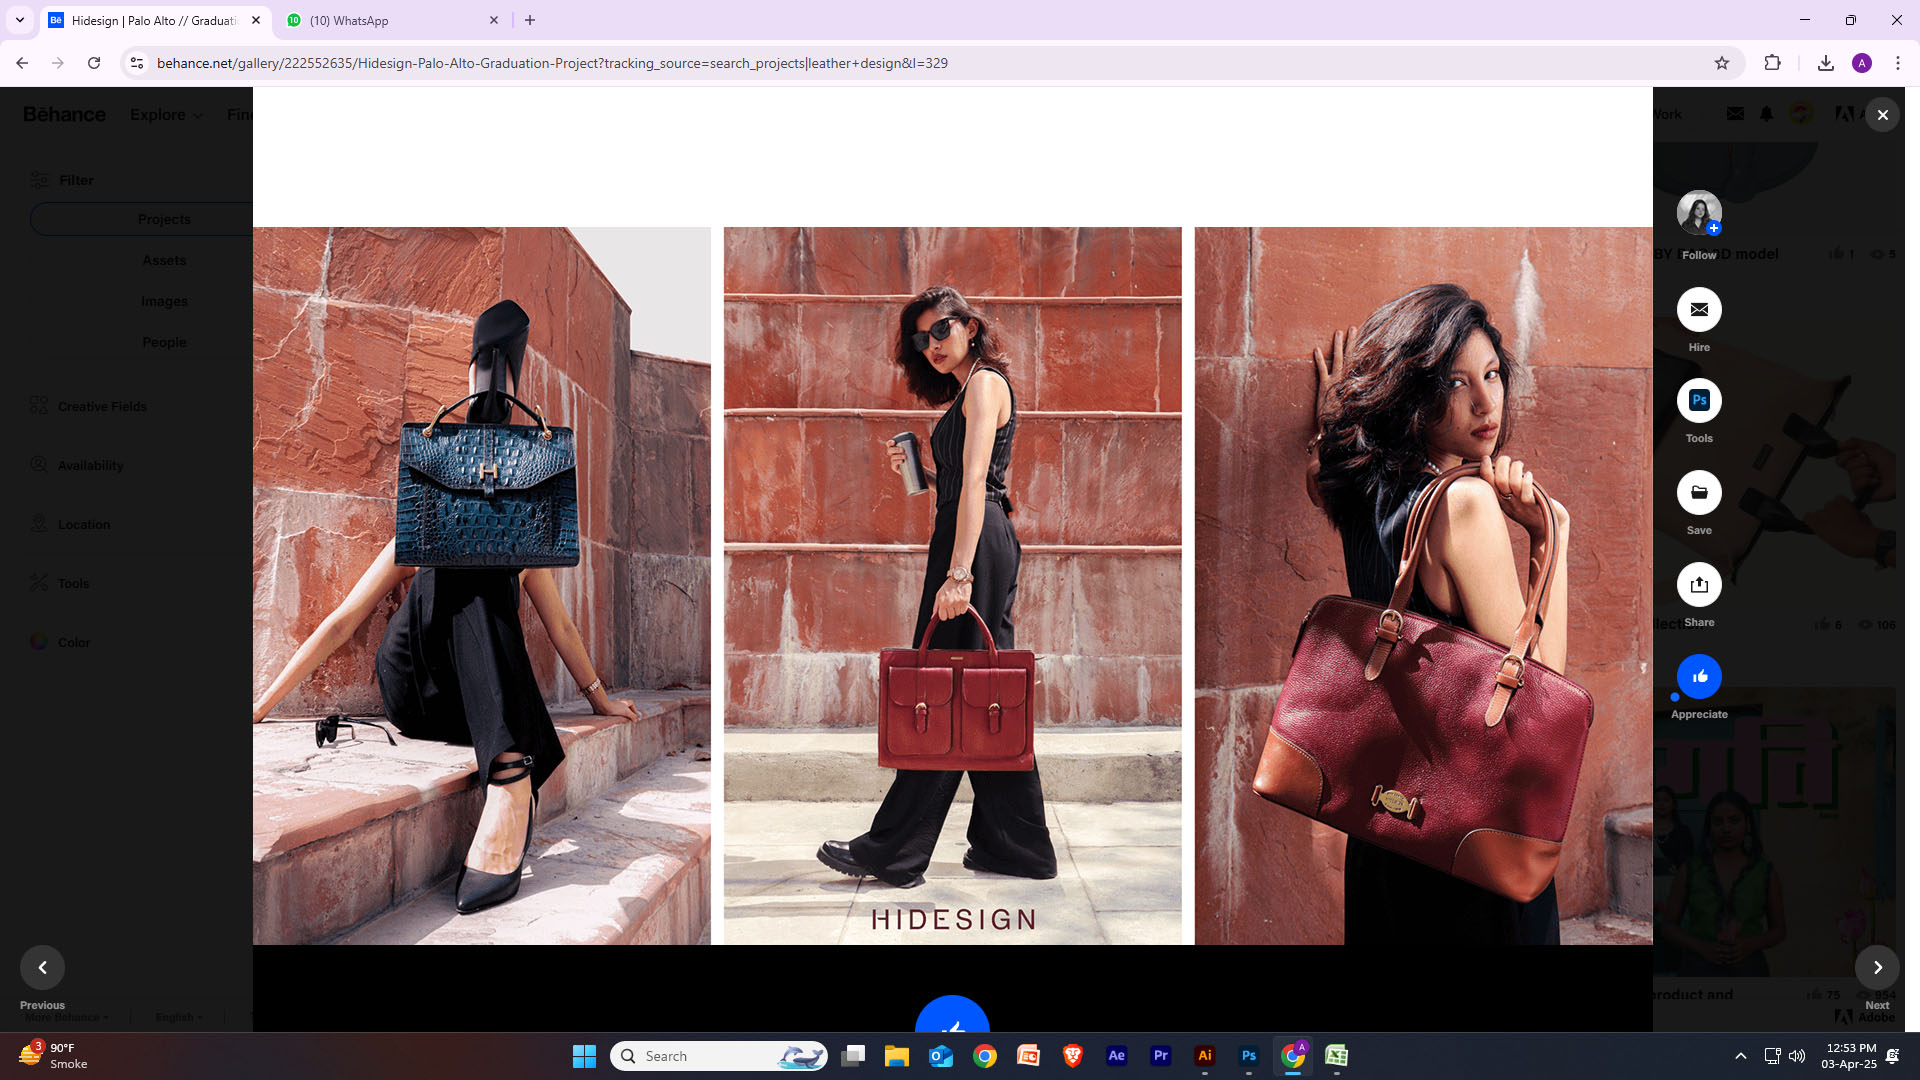Save project with the folder icon
Image resolution: width=1920 pixels, height=1080 pixels.
pyautogui.click(x=1698, y=492)
